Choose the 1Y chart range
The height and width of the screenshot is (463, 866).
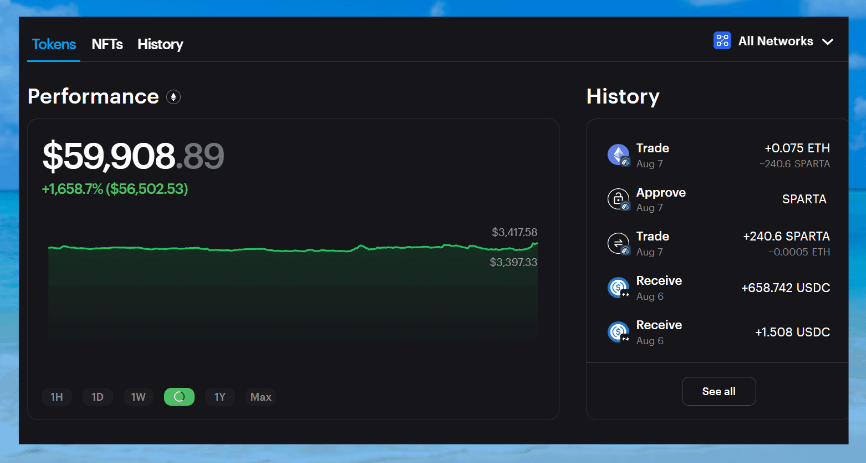(x=220, y=397)
